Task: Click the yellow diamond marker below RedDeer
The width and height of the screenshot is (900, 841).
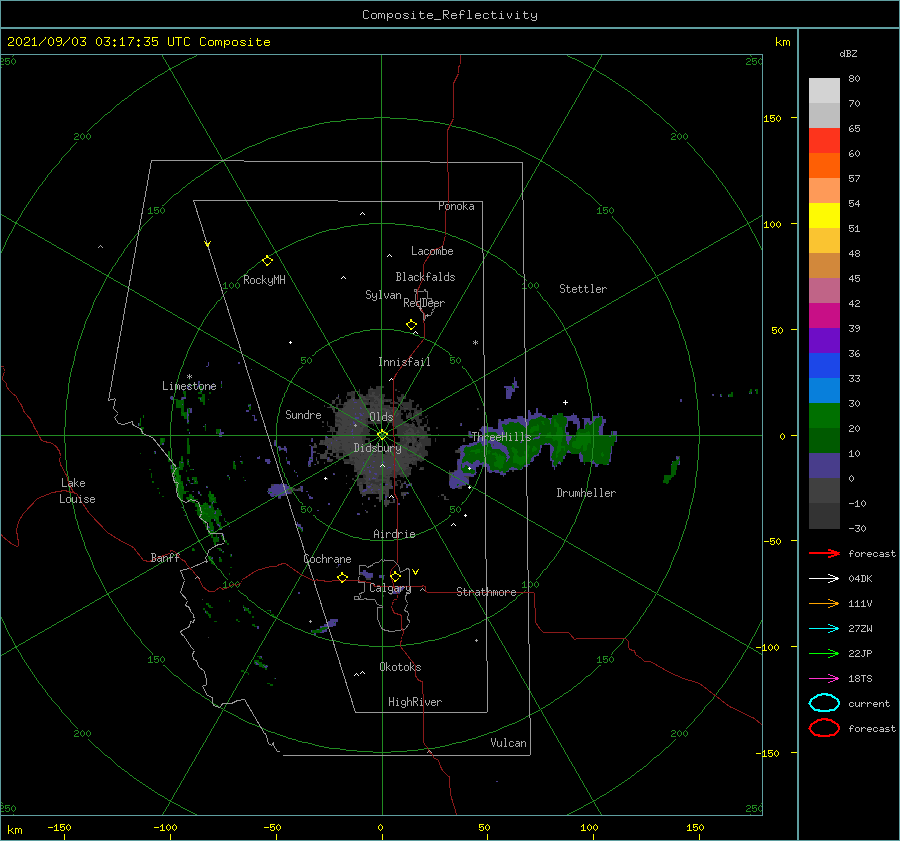Action: (x=412, y=325)
